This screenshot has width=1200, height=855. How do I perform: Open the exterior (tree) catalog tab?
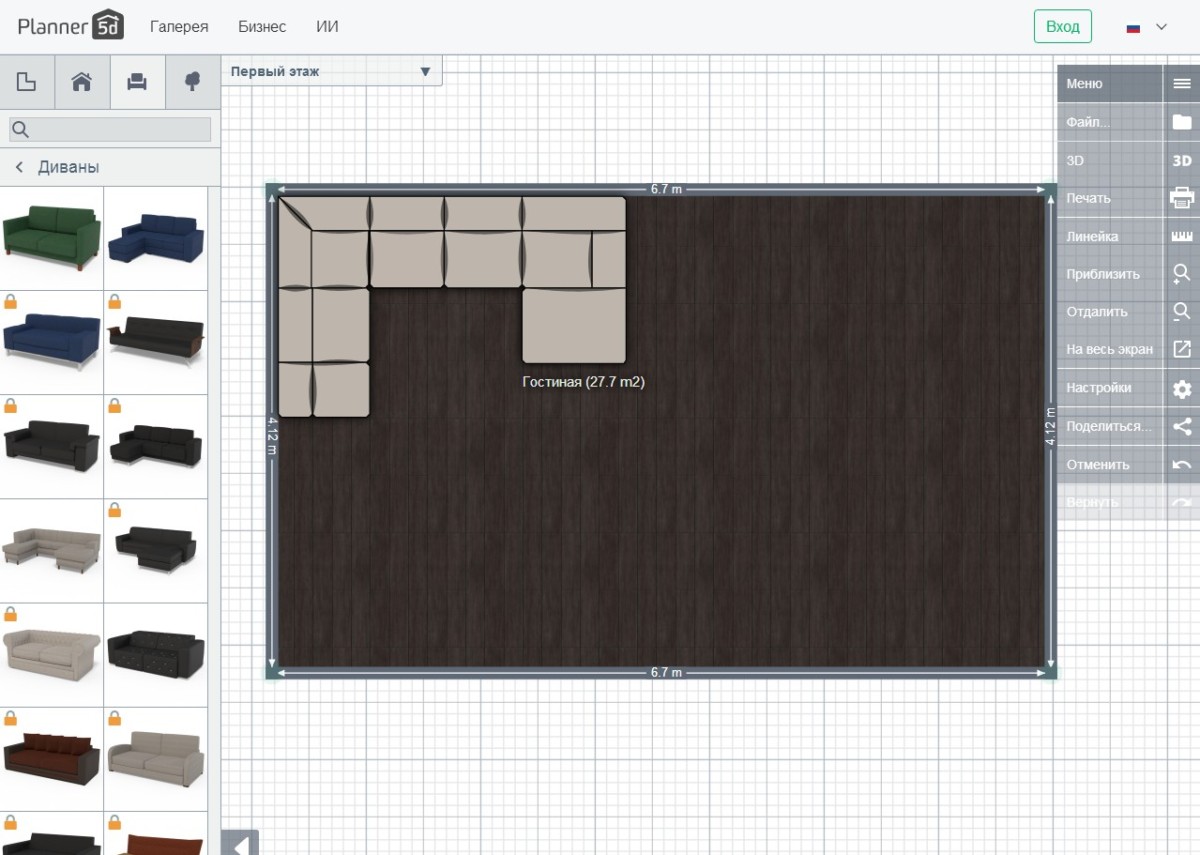tap(193, 82)
